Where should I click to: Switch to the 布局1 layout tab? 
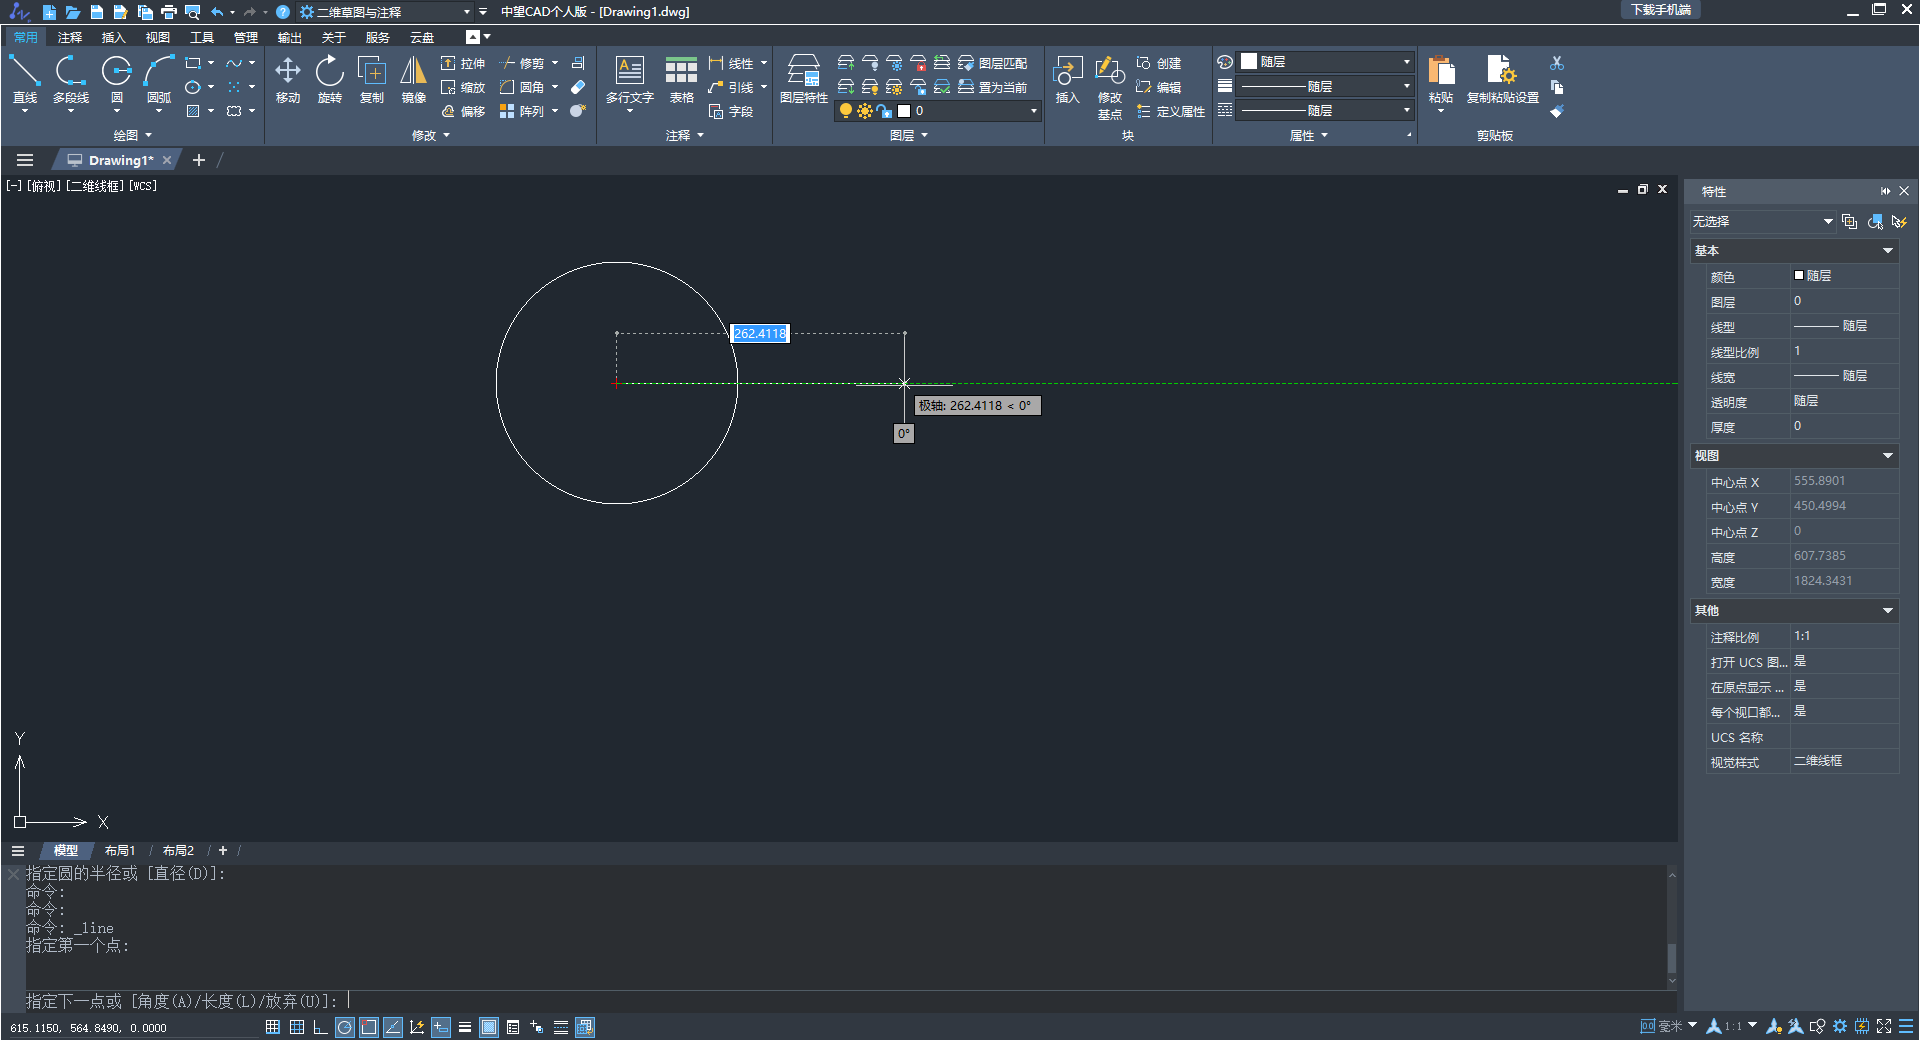pyautogui.click(x=120, y=850)
